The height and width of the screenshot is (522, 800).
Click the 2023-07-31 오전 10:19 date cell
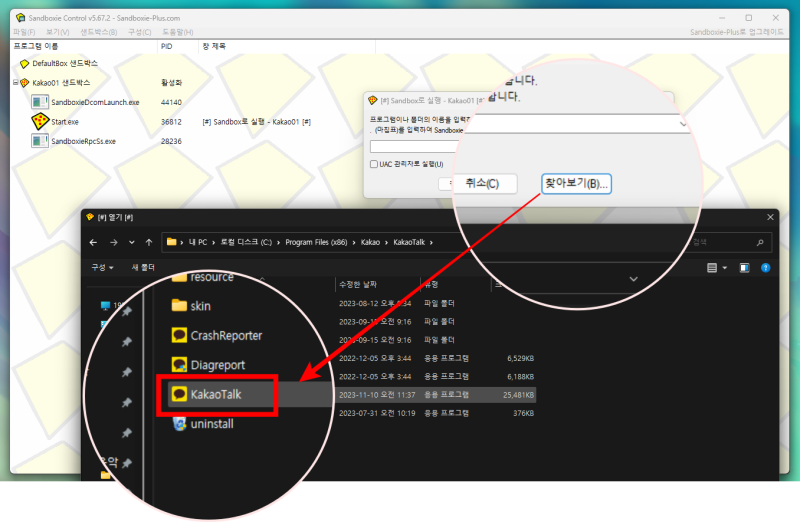coord(377,413)
